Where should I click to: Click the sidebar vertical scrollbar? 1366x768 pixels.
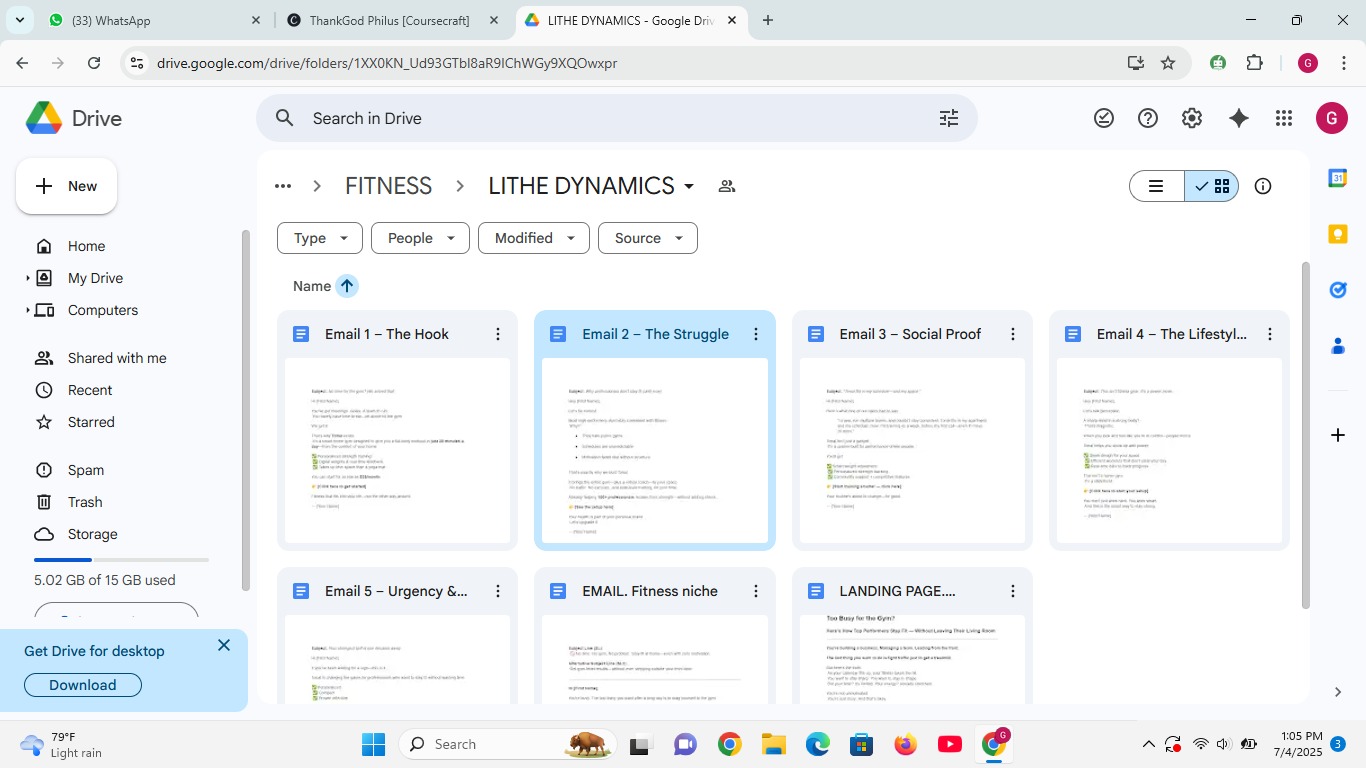point(245,410)
